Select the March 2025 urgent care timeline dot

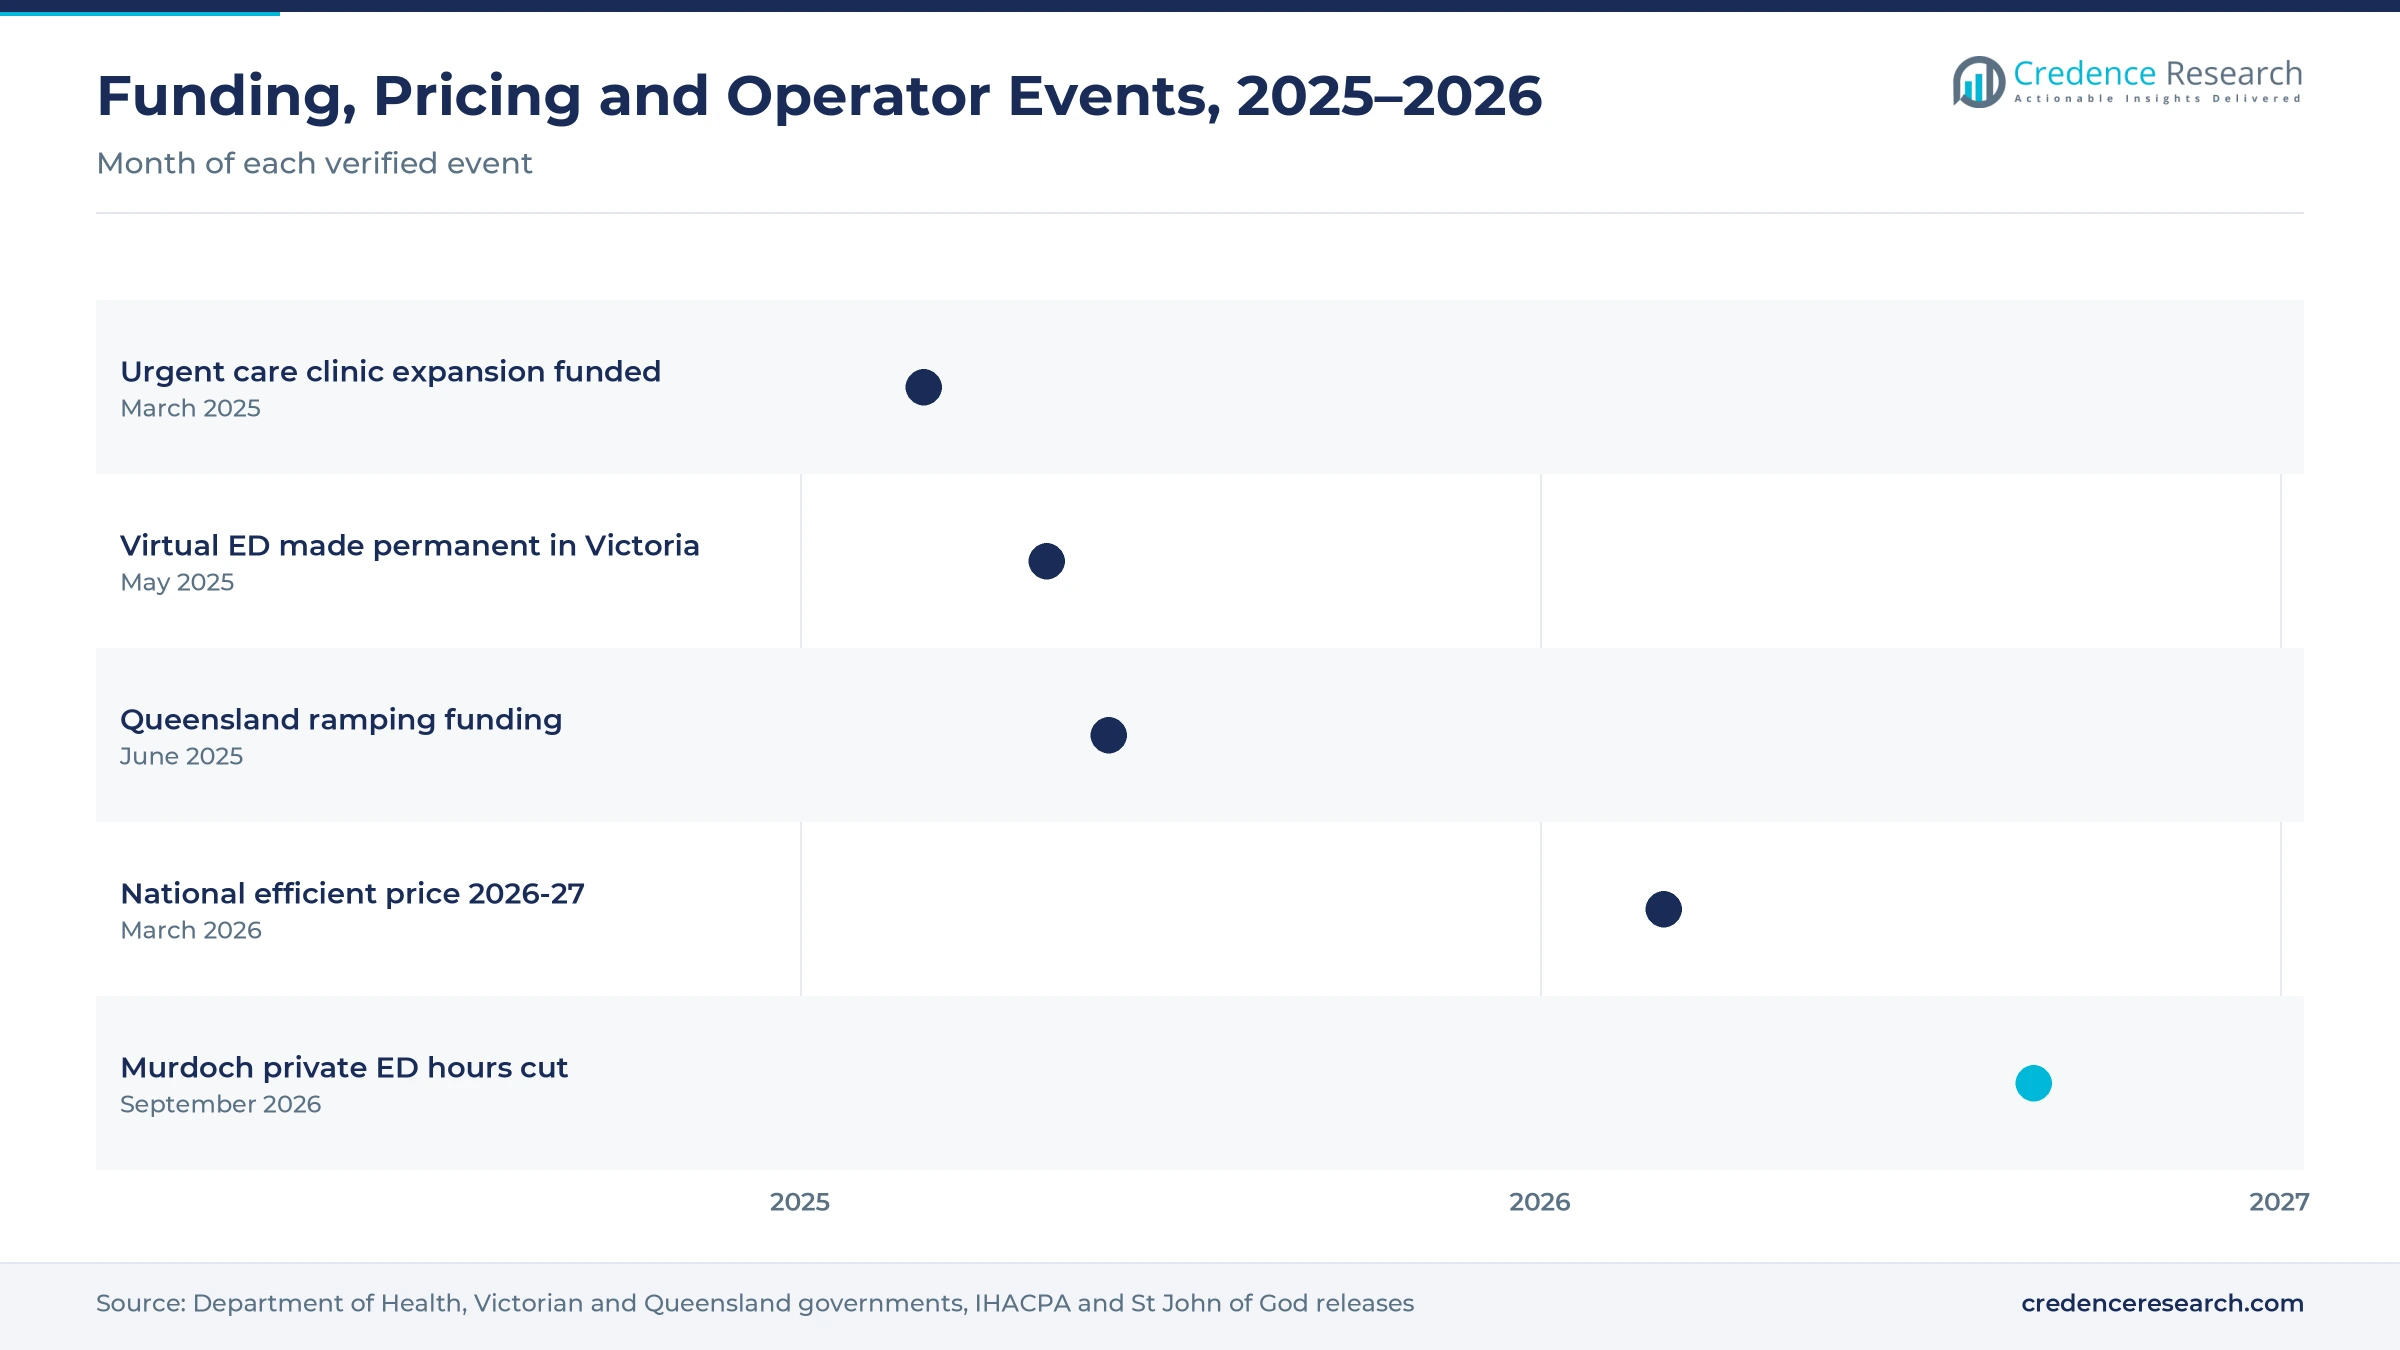coord(923,387)
